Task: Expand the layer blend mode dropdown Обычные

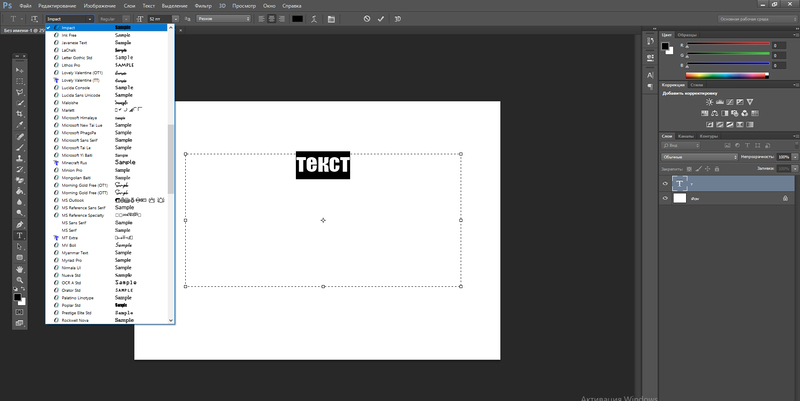Action: click(695, 157)
